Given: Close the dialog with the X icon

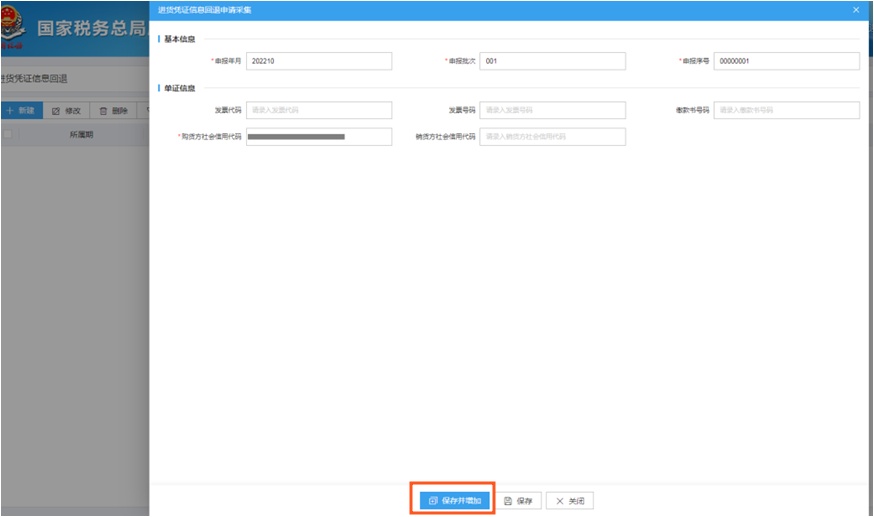Looking at the screenshot, I should 856,10.
